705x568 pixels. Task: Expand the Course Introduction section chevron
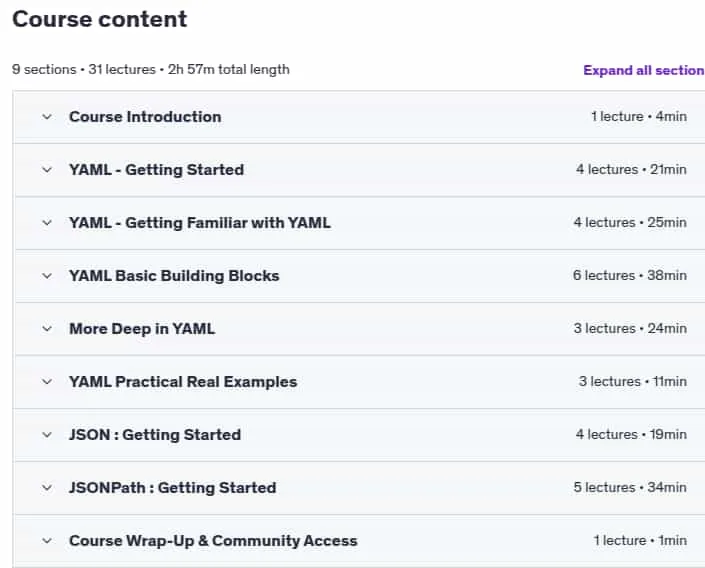click(47, 117)
